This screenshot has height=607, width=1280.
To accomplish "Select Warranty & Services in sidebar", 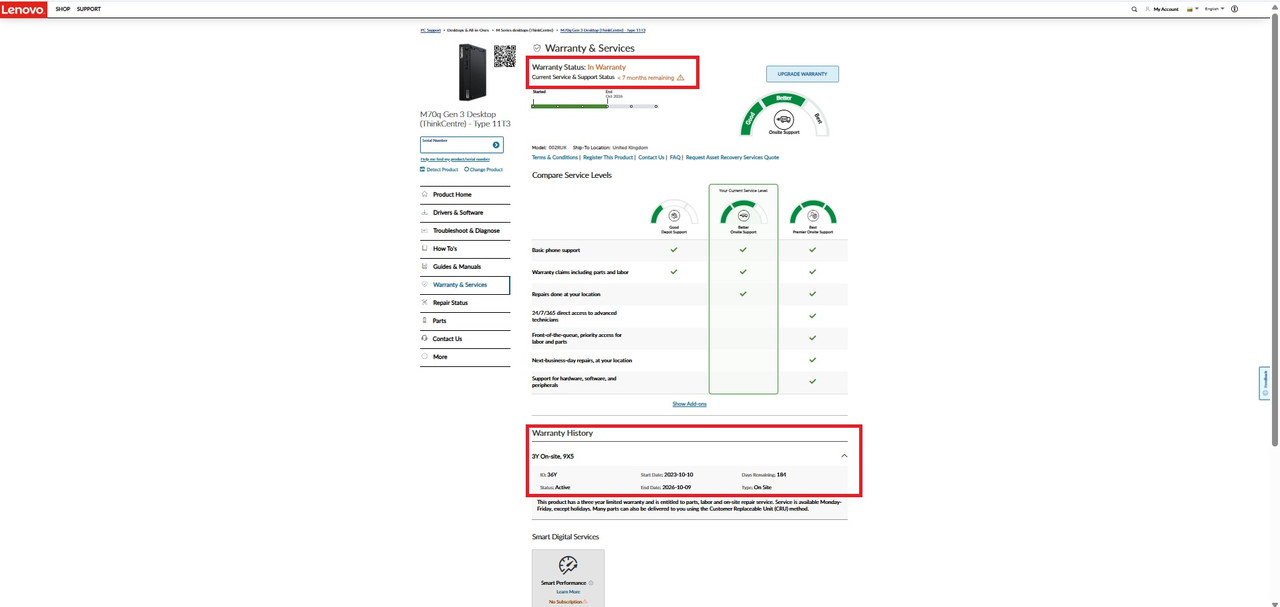I will 465,285.
